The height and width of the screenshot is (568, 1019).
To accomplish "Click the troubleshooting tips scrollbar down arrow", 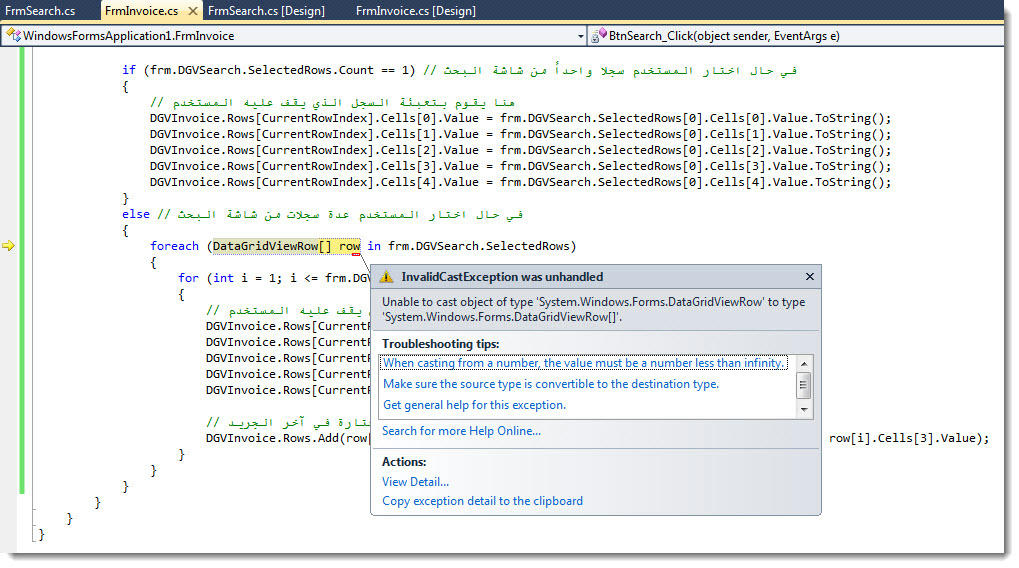I will pyautogui.click(x=804, y=410).
